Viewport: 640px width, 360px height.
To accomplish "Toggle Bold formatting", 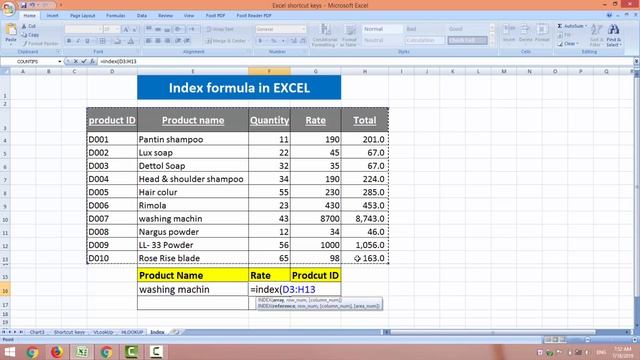I will (69, 41).
